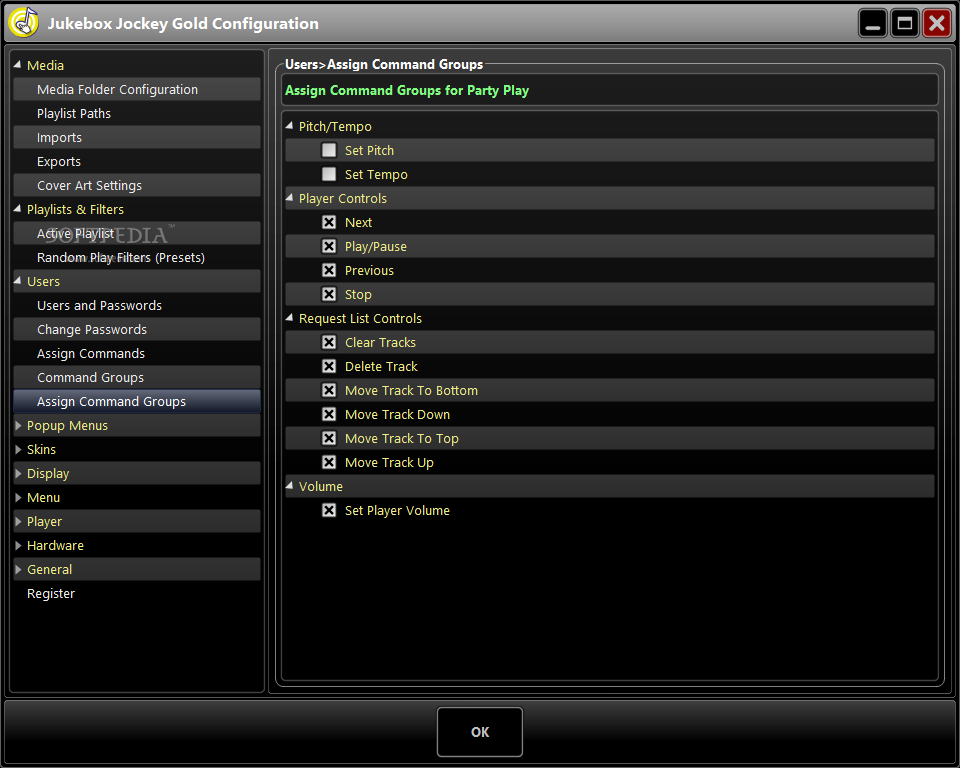Toggle the Delete Track checkbox

[x=329, y=366]
